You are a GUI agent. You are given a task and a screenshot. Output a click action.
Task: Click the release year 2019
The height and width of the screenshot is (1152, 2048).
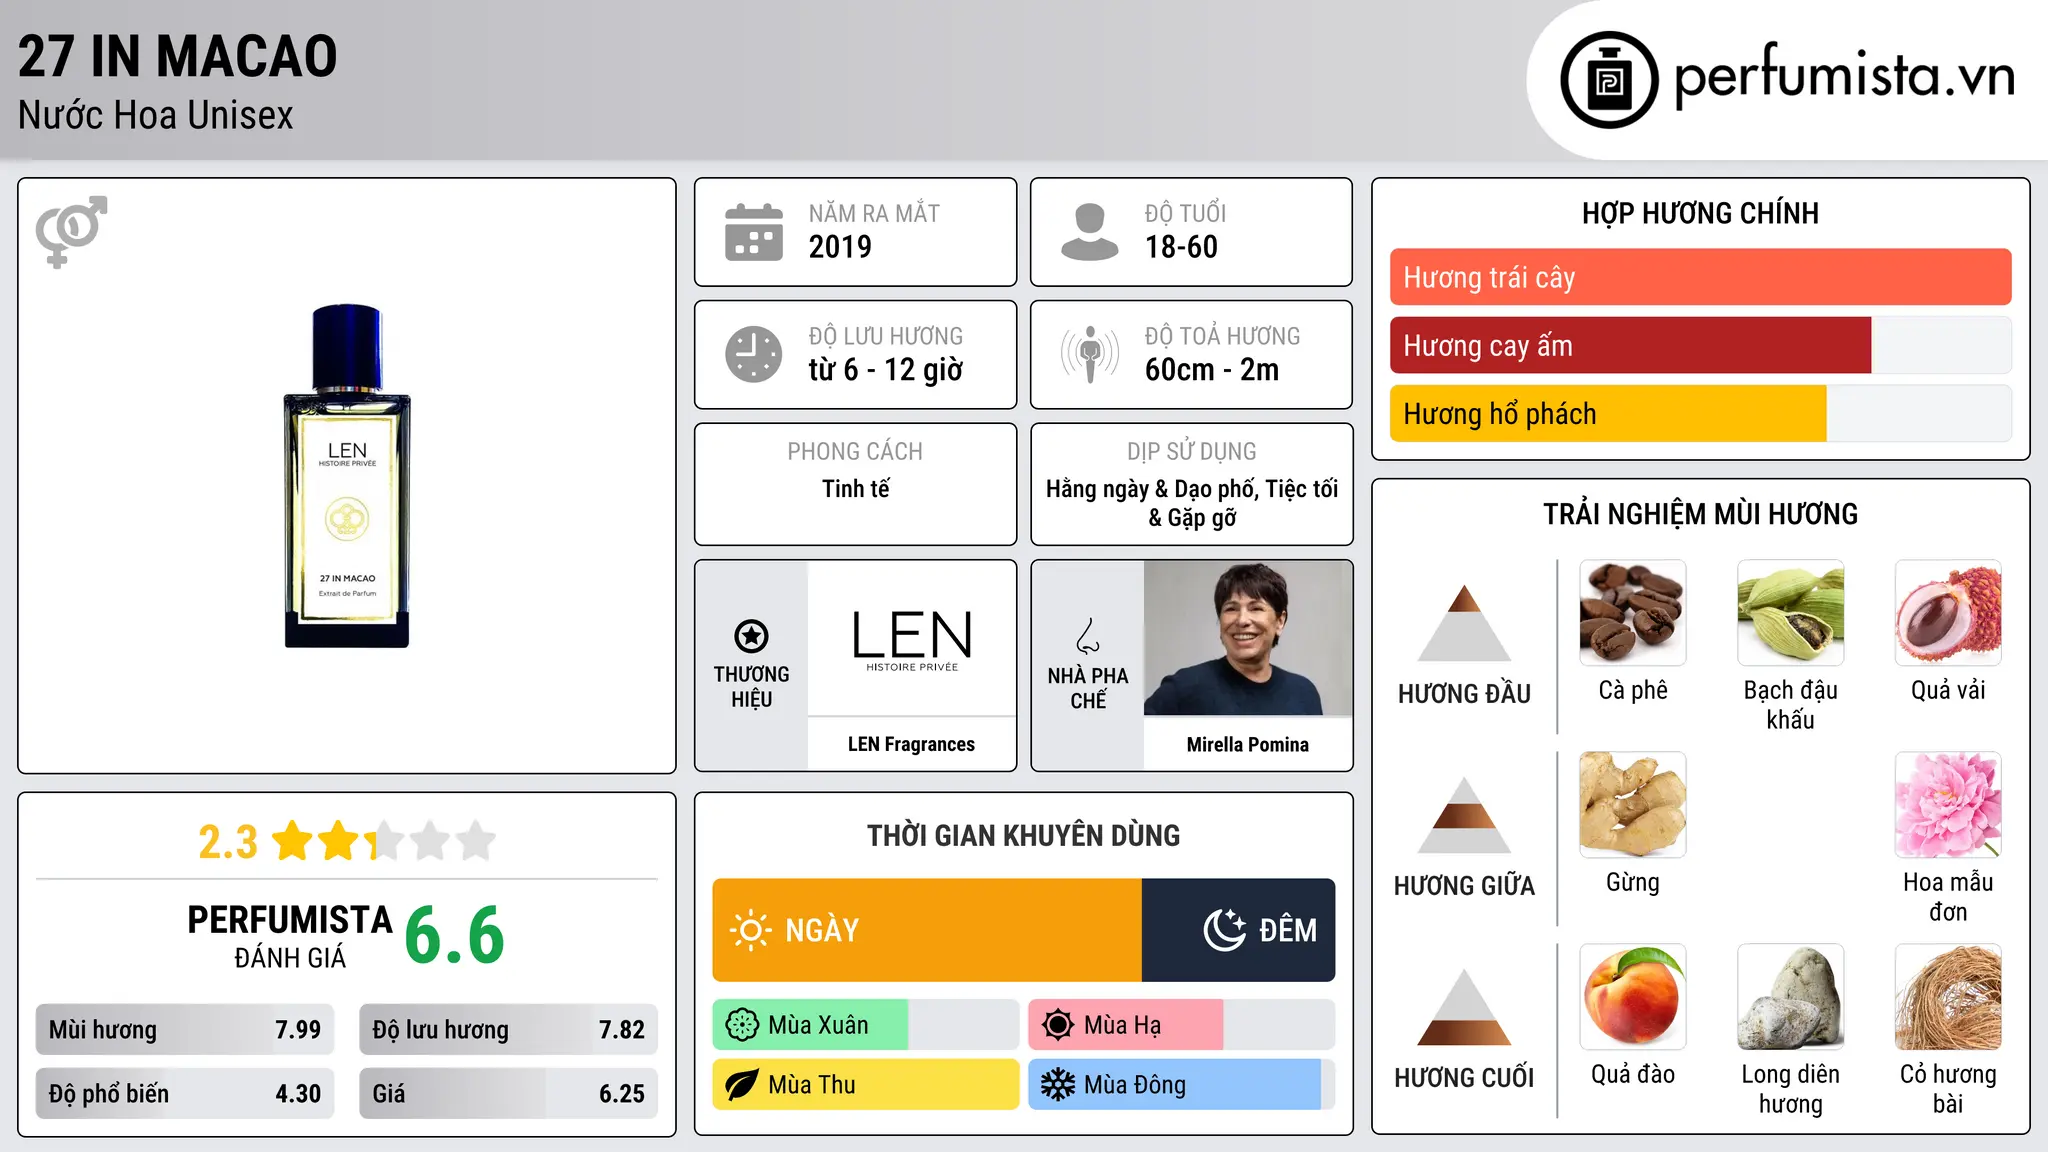pos(840,247)
